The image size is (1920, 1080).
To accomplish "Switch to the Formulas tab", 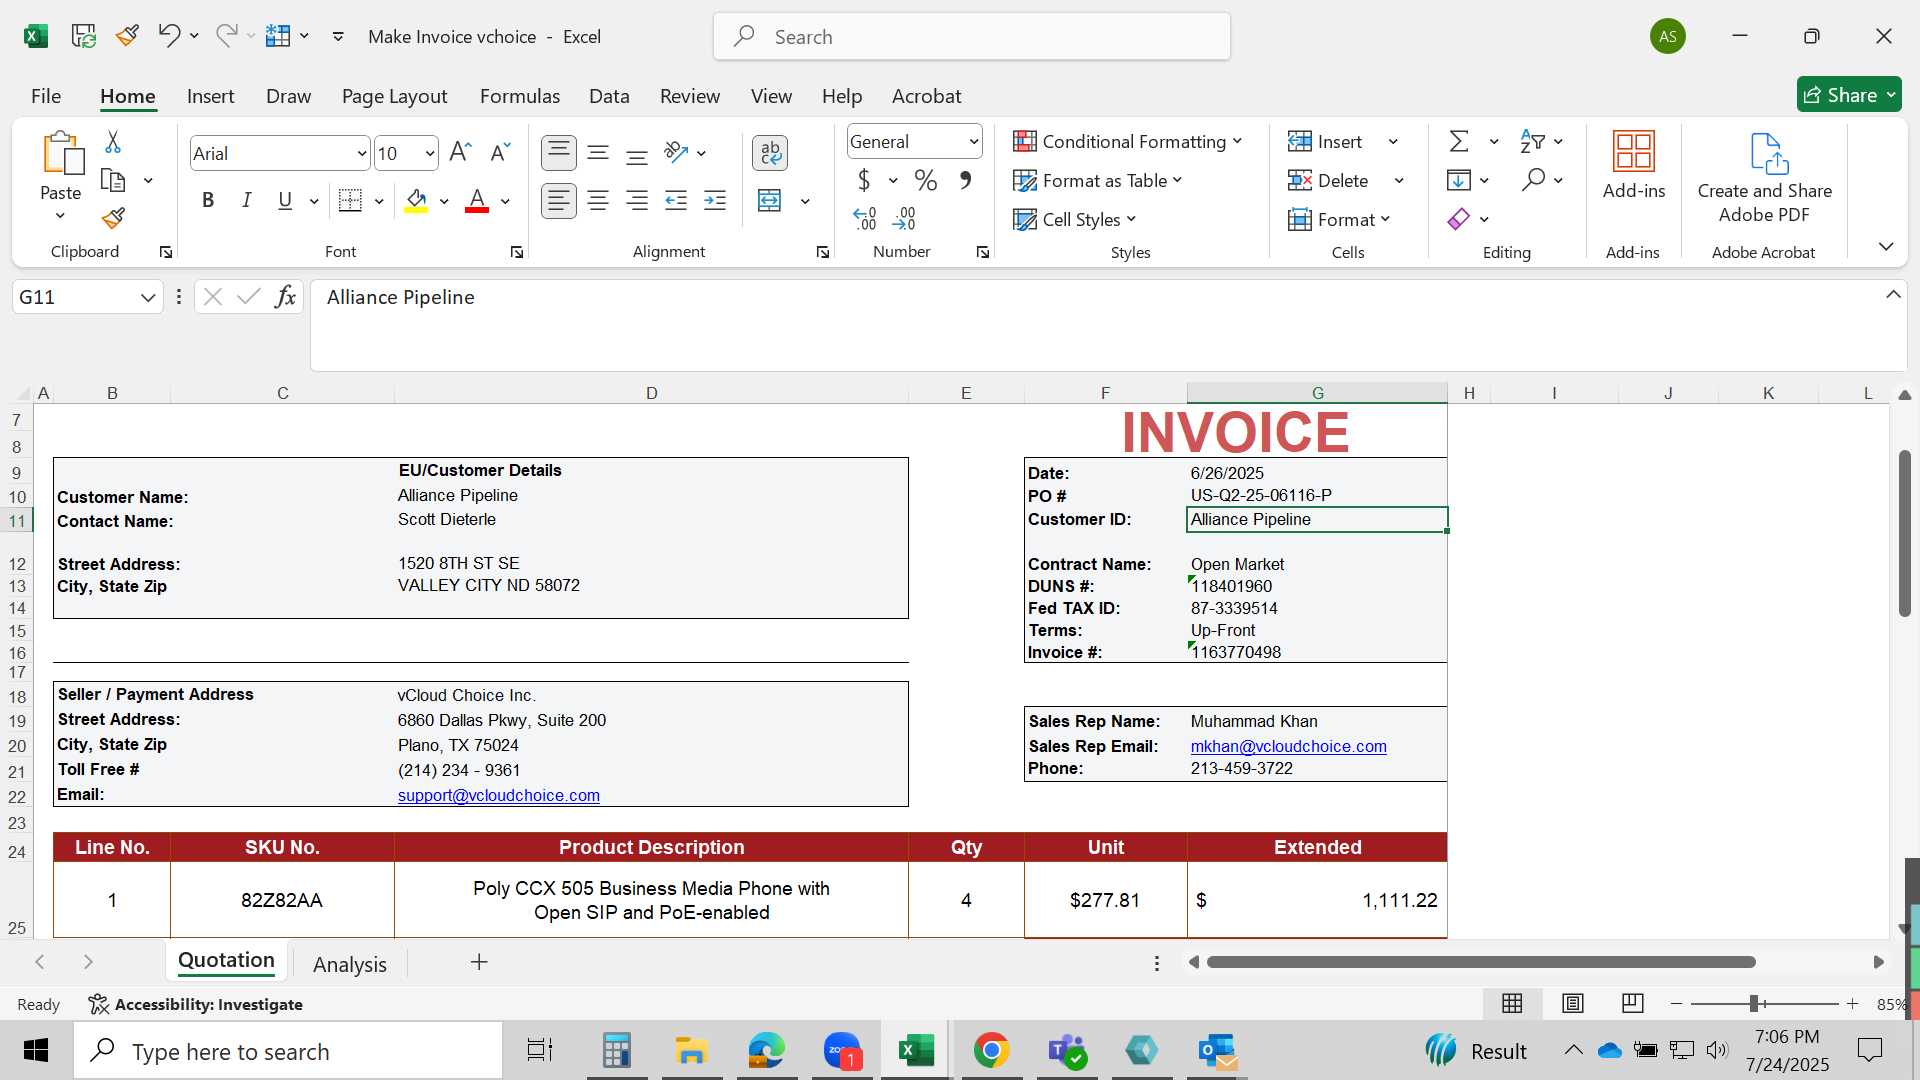I will click(x=519, y=96).
